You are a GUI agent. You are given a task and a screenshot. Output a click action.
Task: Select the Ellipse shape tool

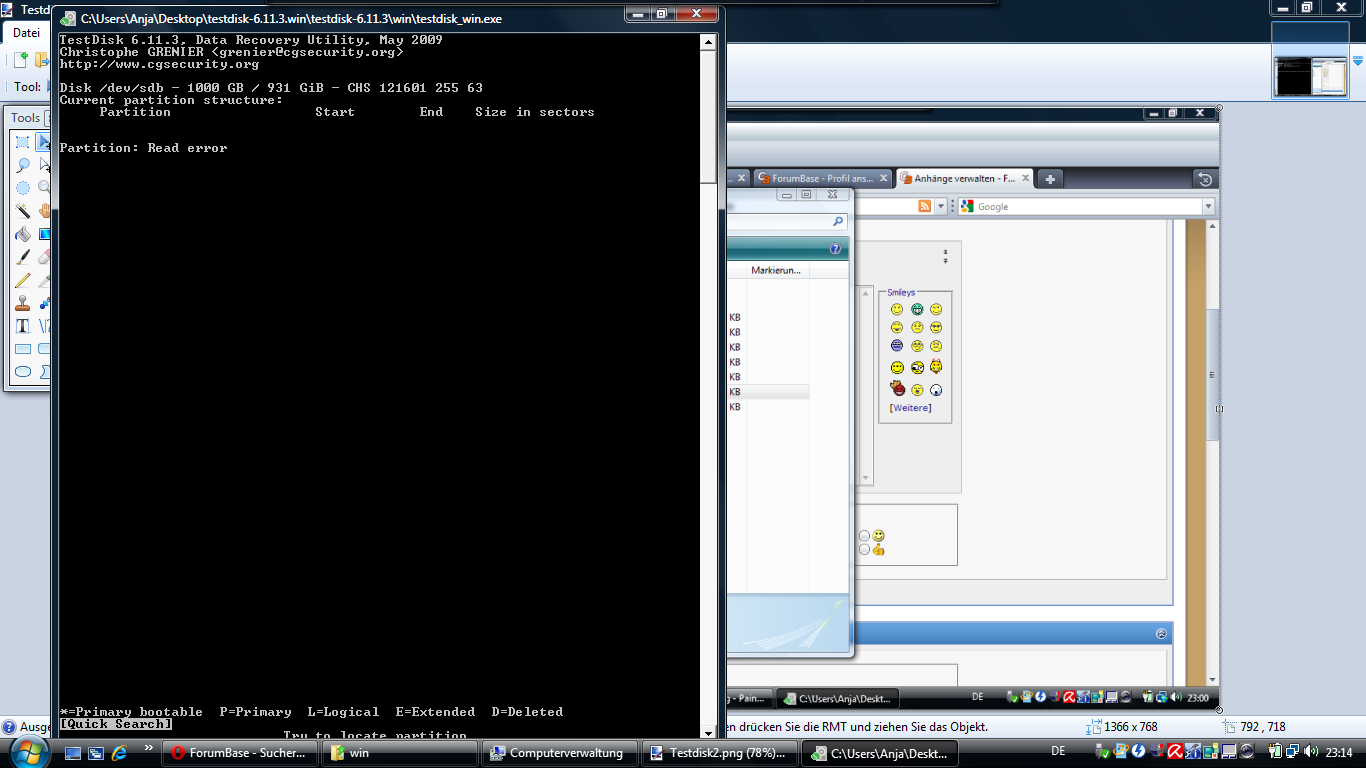click(x=22, y=372)
